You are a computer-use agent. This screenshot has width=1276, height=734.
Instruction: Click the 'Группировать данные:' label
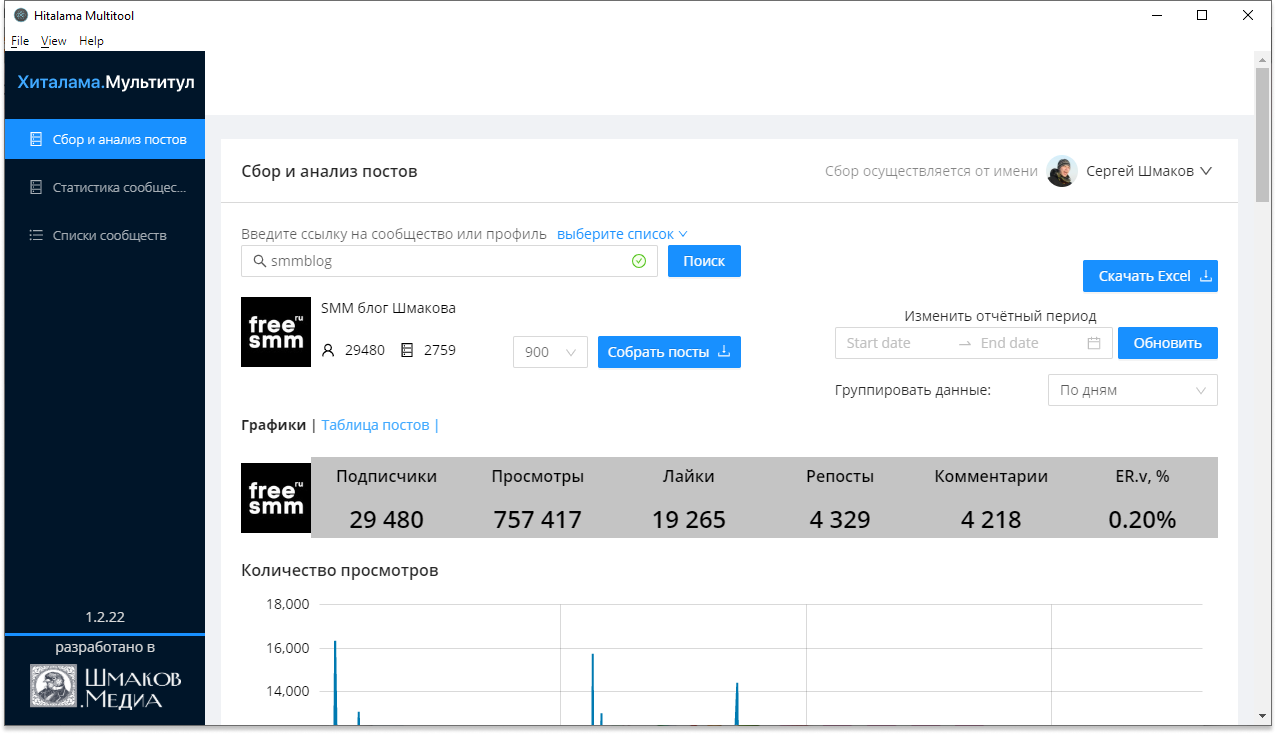913,390
